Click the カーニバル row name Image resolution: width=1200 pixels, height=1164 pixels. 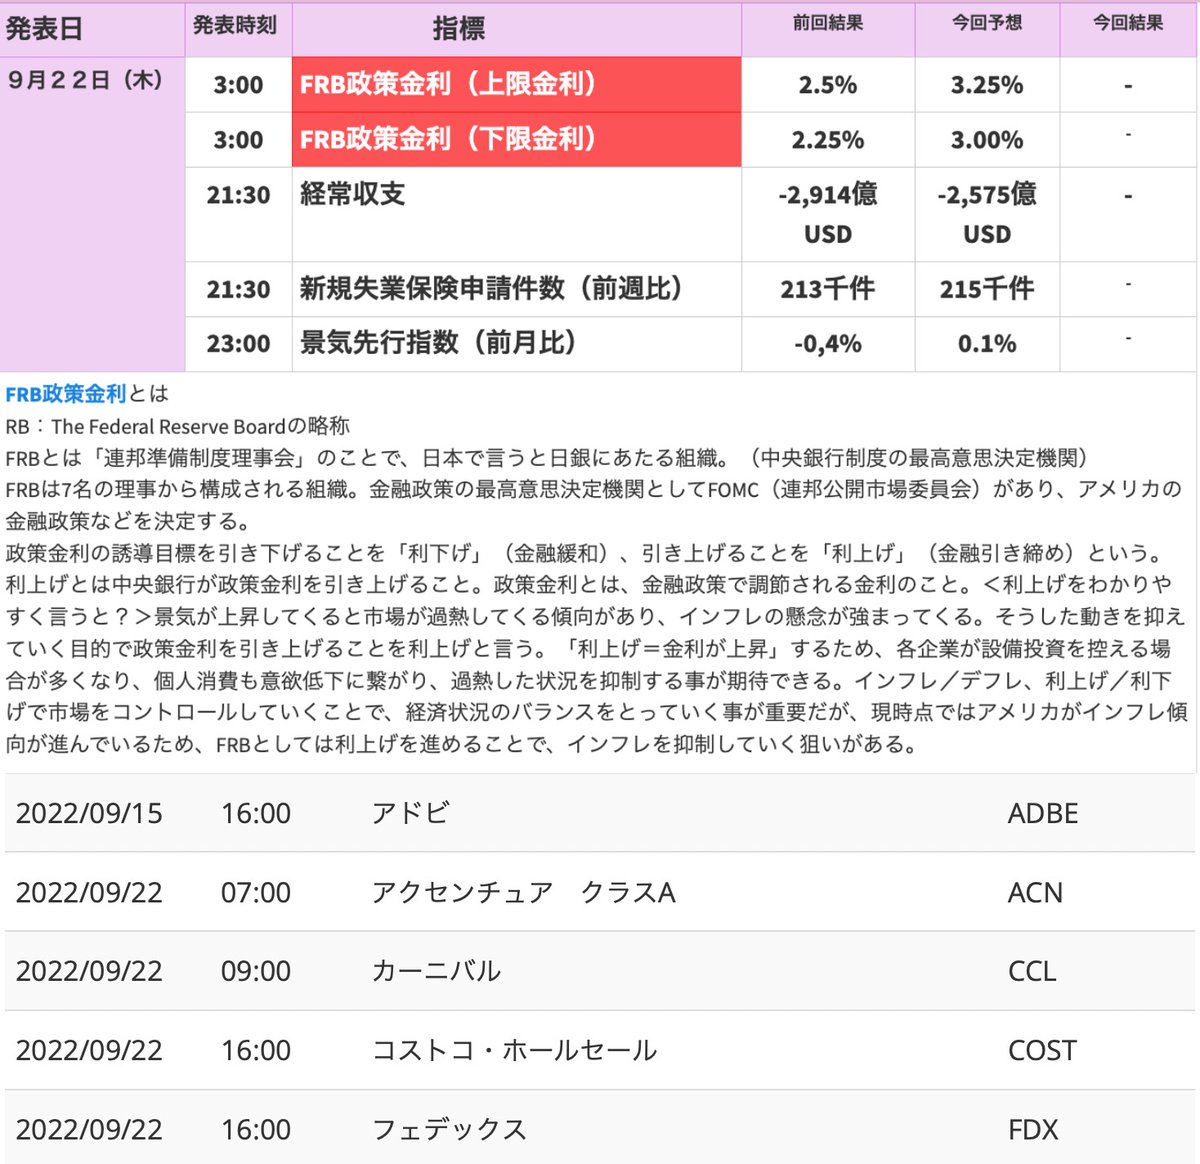(x=436, y=971)
